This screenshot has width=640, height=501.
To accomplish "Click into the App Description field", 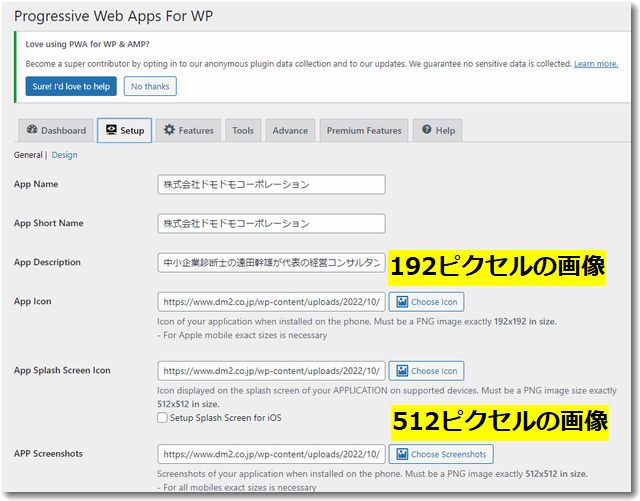I will pyautogui.click(x=271, y=263).
